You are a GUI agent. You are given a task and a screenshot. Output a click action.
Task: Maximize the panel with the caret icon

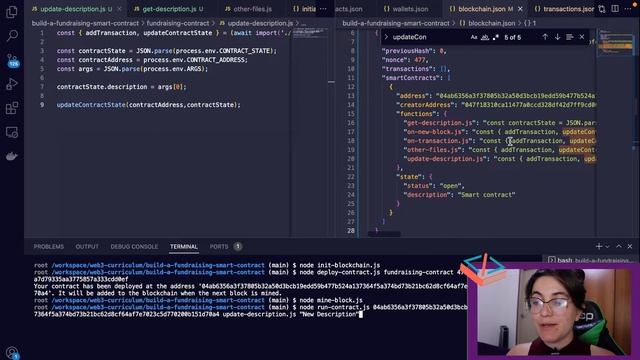pyautogui.click(x=619, y=246)
